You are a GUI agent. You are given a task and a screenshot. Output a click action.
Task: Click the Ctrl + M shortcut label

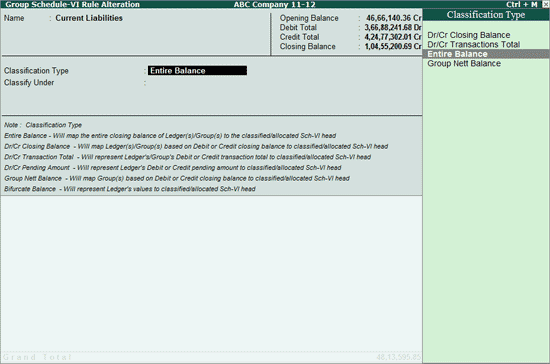[522, 4]
